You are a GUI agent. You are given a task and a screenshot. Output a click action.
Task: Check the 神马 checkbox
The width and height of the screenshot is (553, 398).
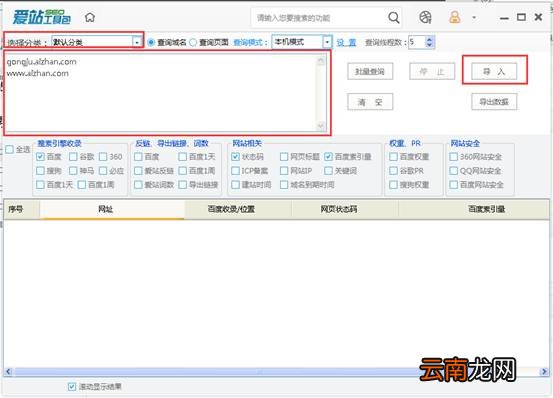[x=73, y=171]
